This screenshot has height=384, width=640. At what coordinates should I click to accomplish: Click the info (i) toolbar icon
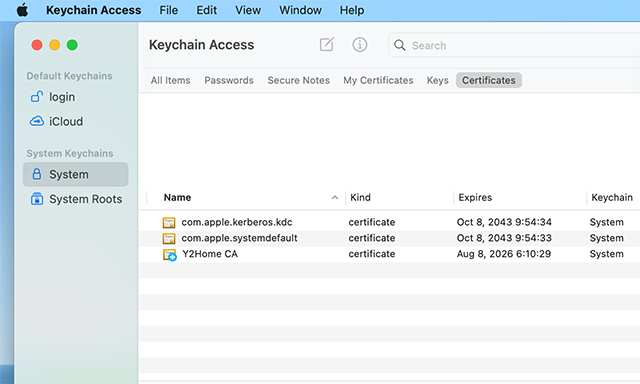click(360, 44)
